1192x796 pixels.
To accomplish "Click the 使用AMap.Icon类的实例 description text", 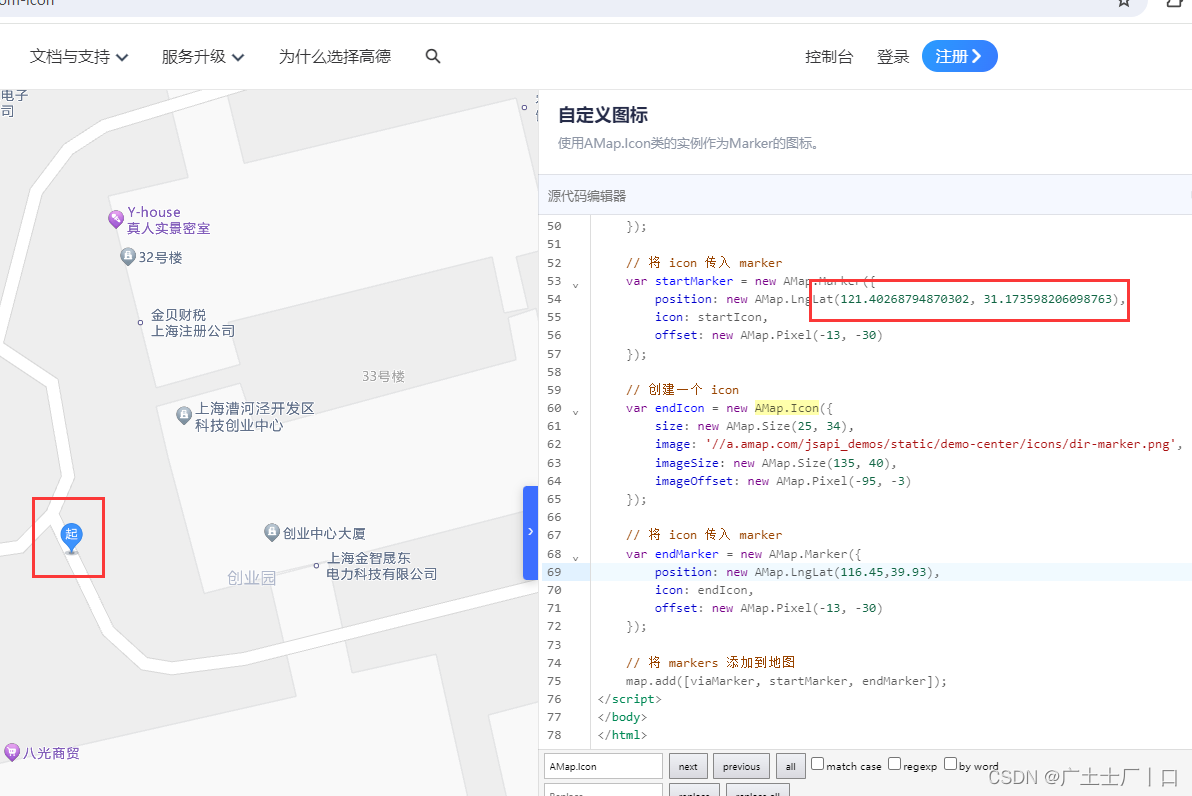I will pyautogui.click(x=688, y=144).
